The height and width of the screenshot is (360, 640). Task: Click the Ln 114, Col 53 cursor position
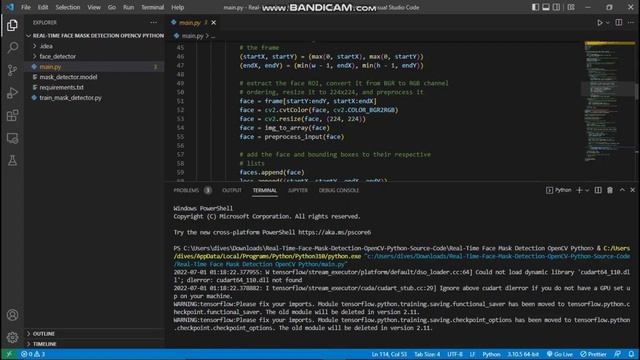(389, 354)
